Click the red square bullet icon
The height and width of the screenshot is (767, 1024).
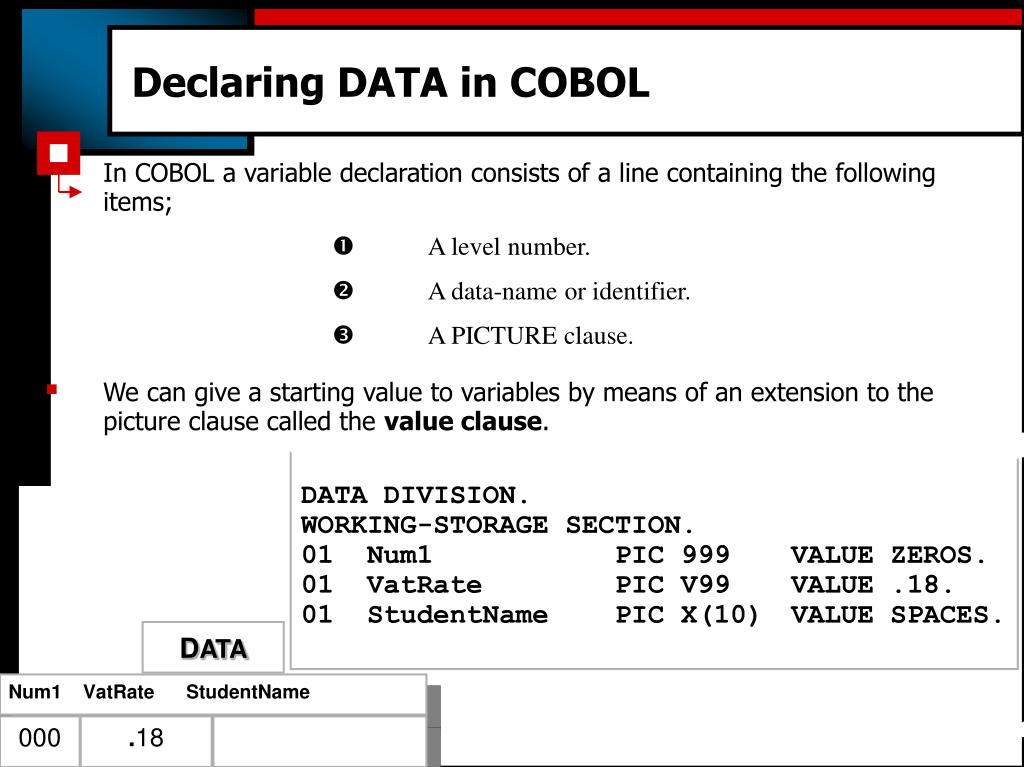[58, 153]
